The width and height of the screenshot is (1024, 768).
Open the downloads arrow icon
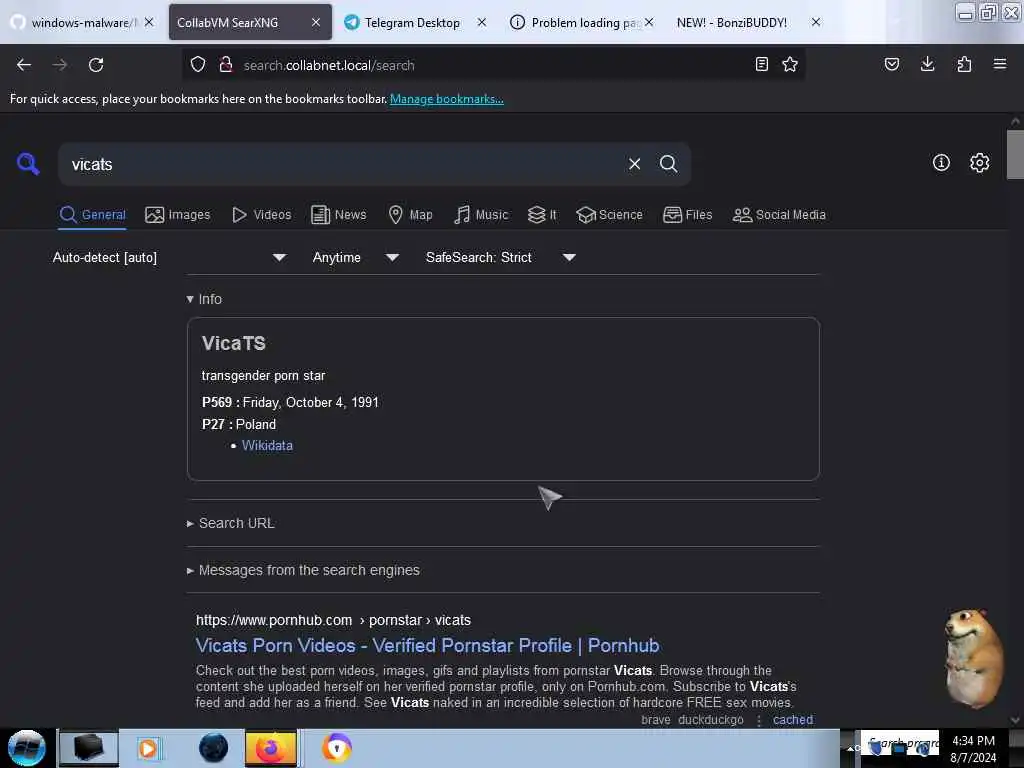coord(927,64)
